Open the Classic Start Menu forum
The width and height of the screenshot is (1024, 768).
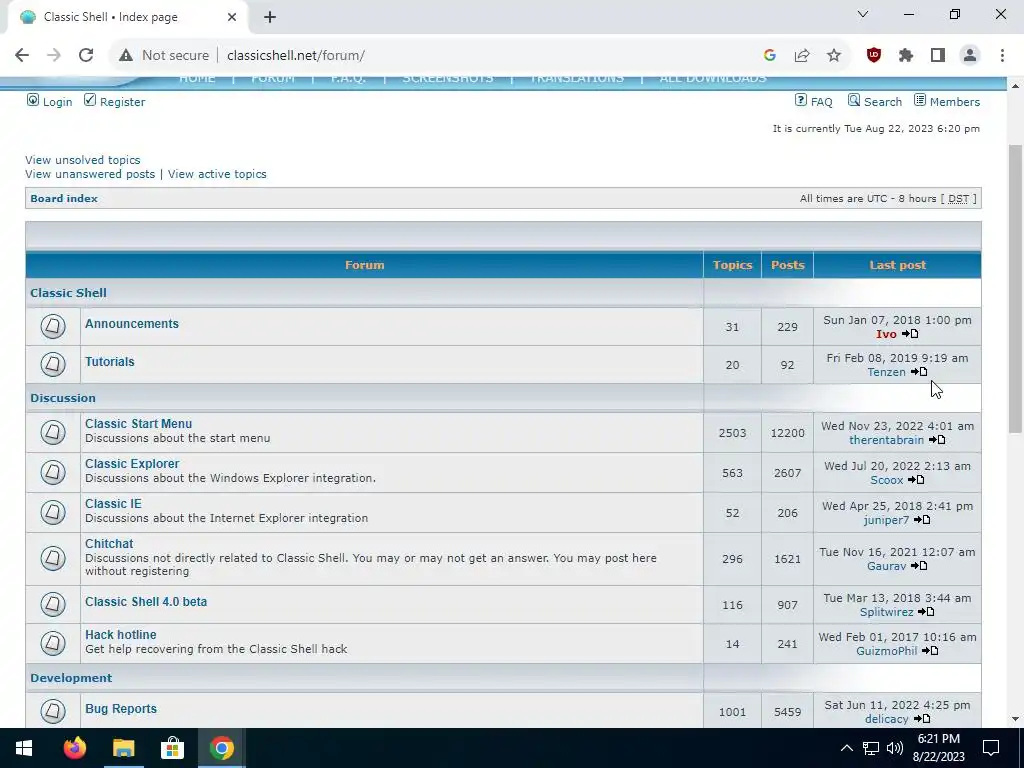[x=138, y=424]
